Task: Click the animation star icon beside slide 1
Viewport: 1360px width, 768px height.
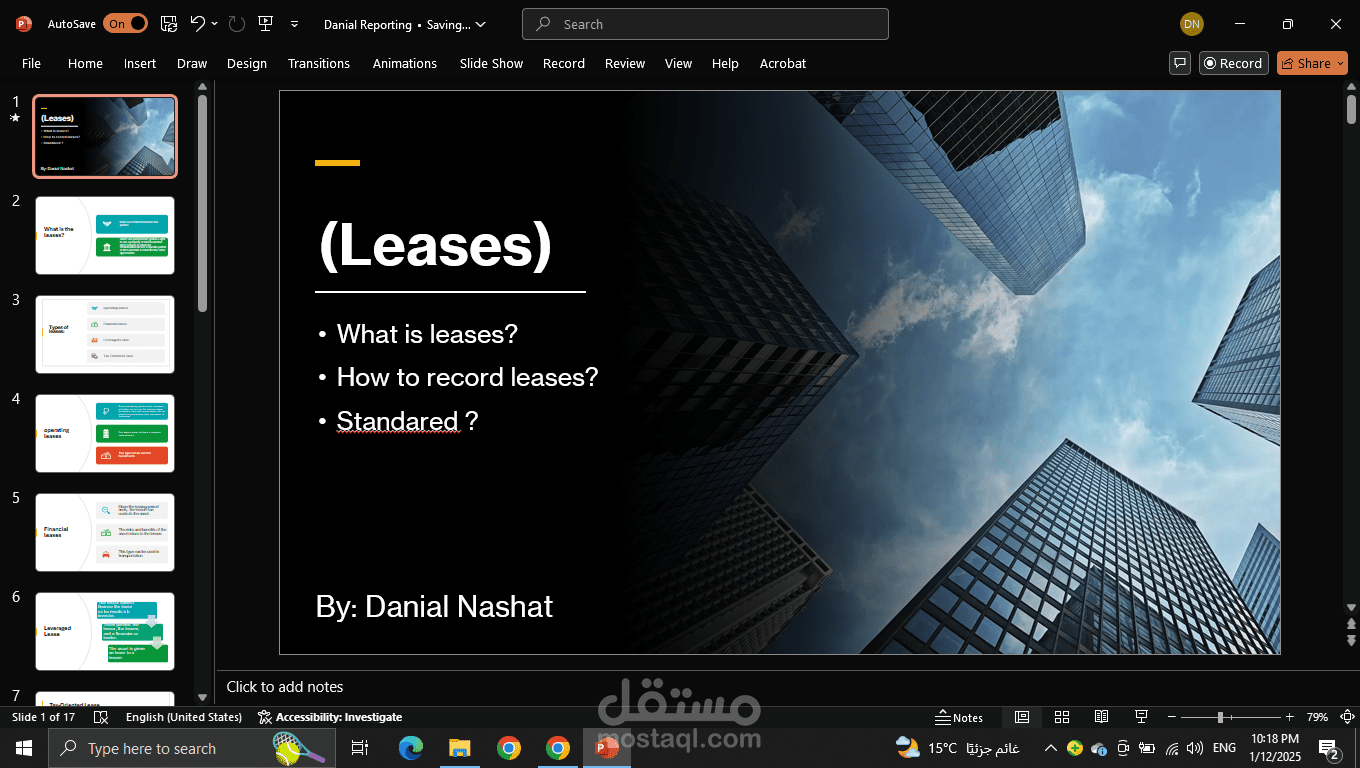Action: coord(15,118)
